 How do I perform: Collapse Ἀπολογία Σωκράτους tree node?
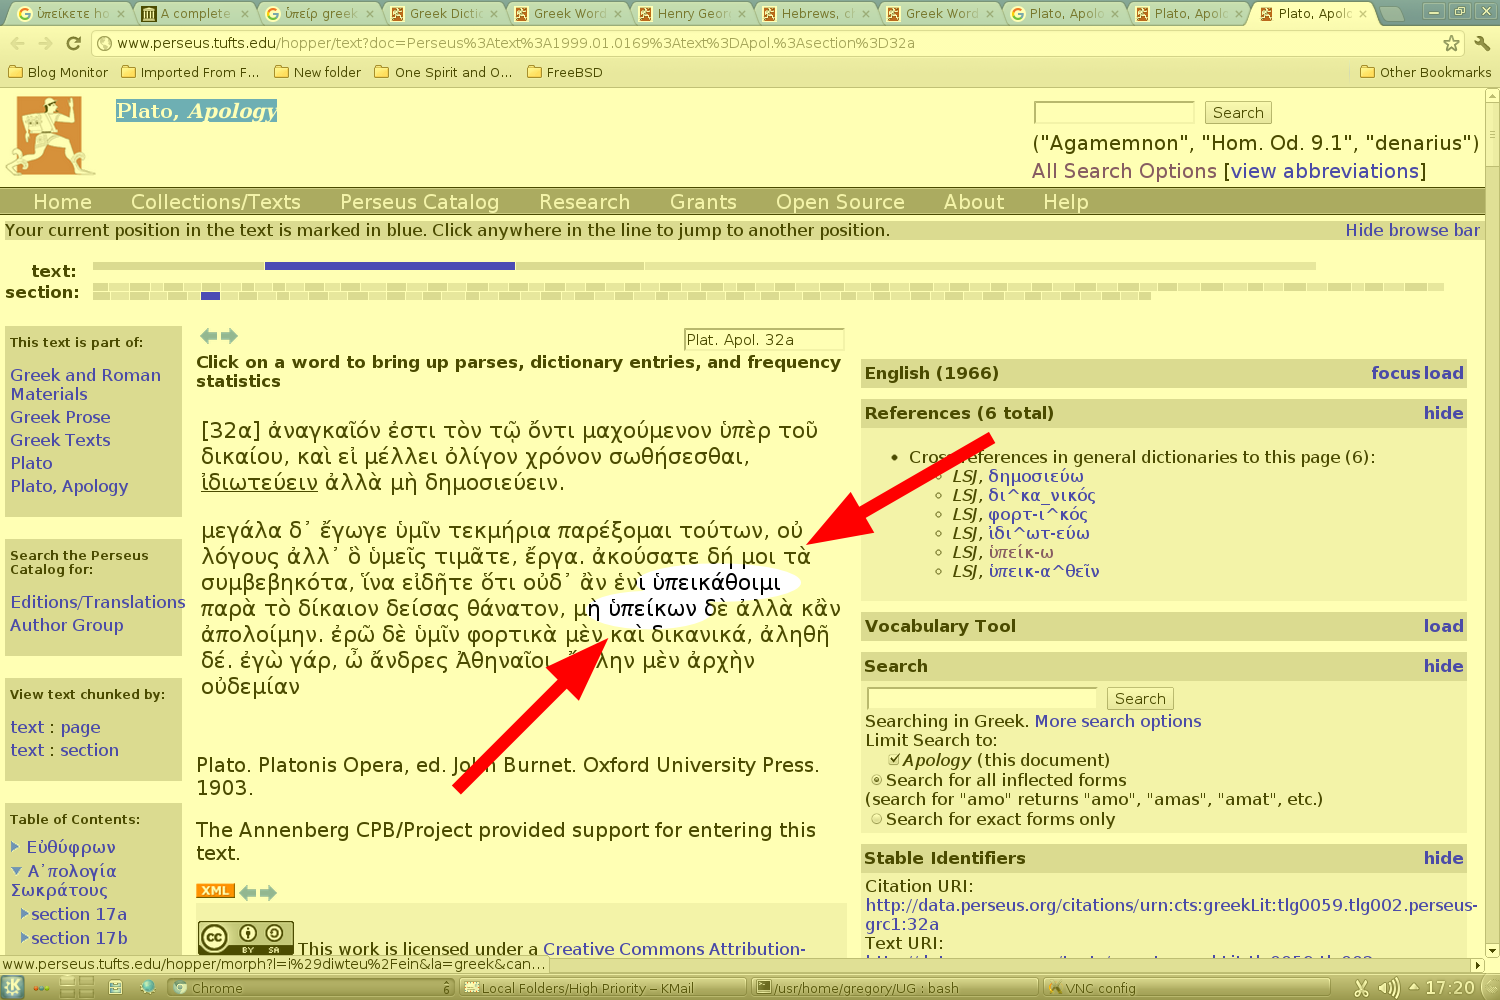(16, 870)
